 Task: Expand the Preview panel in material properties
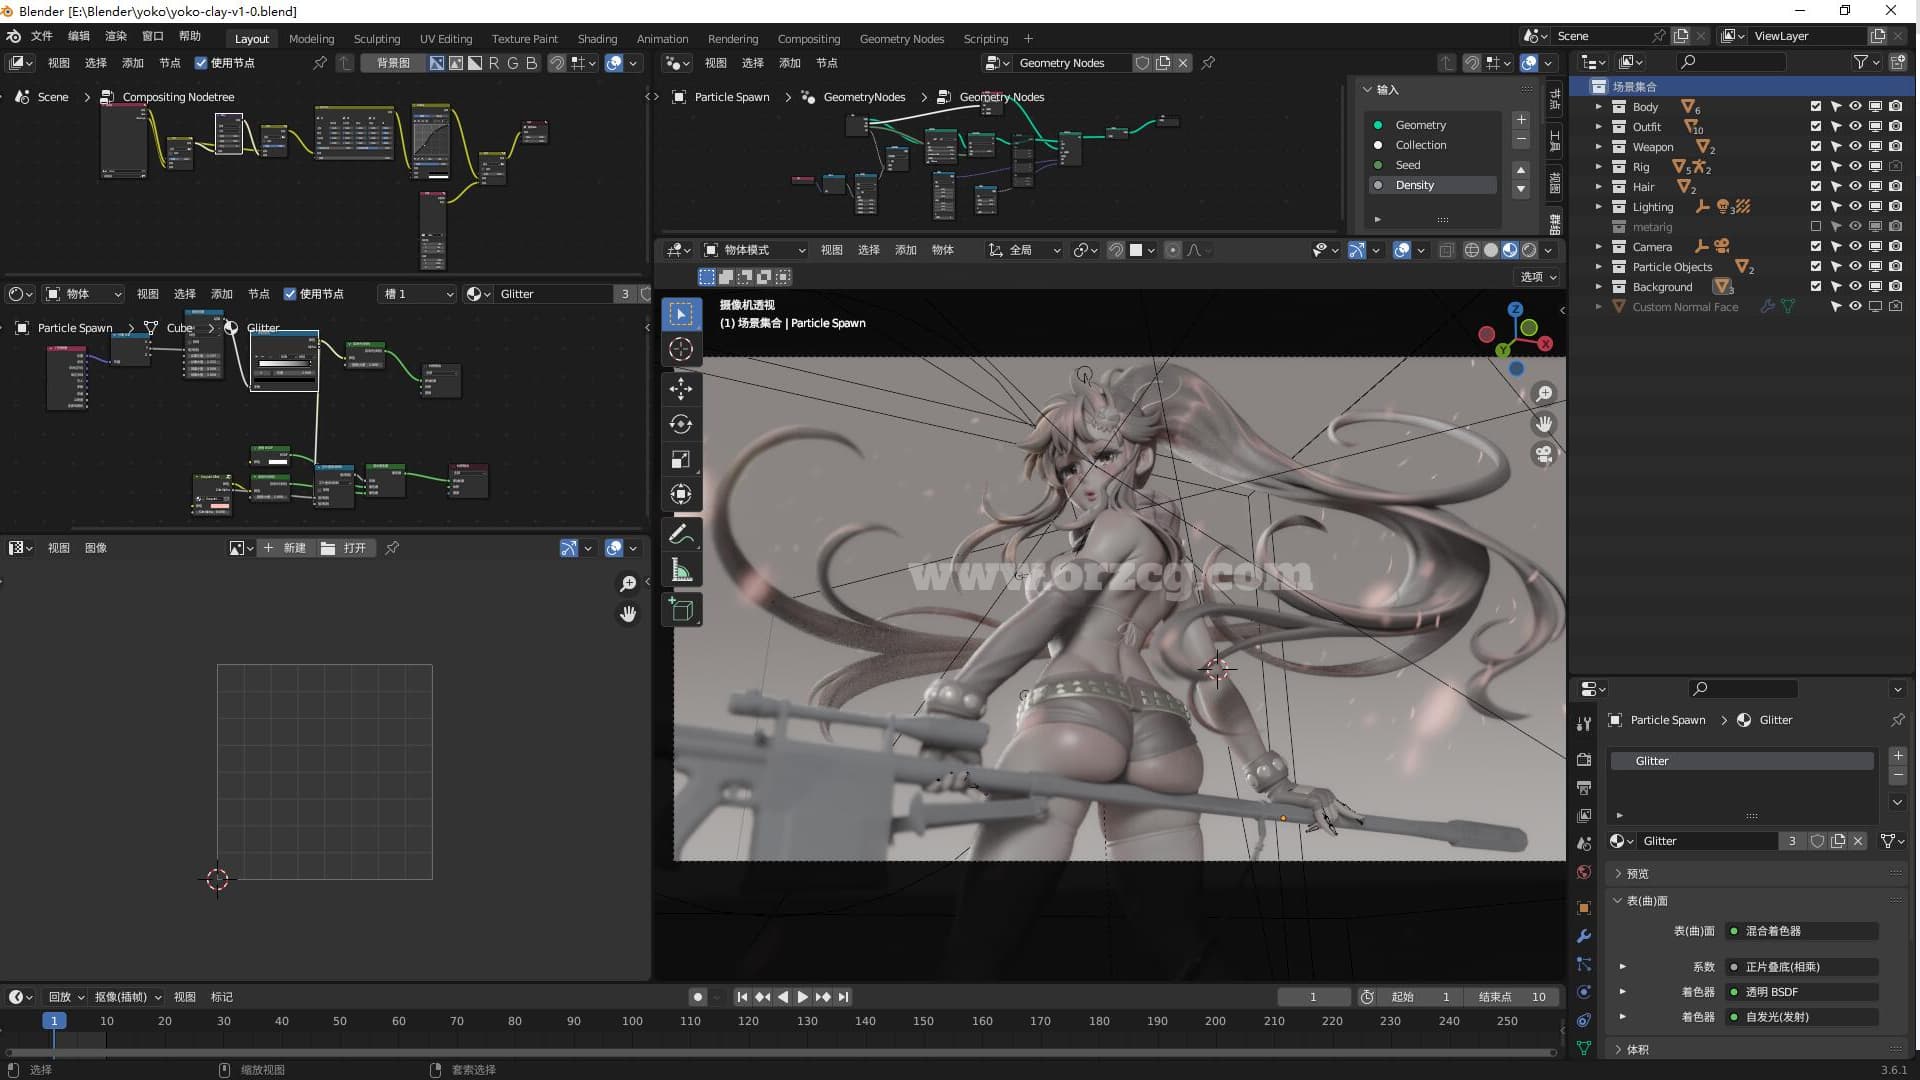pyautogui.click(x=1637, y=873)
